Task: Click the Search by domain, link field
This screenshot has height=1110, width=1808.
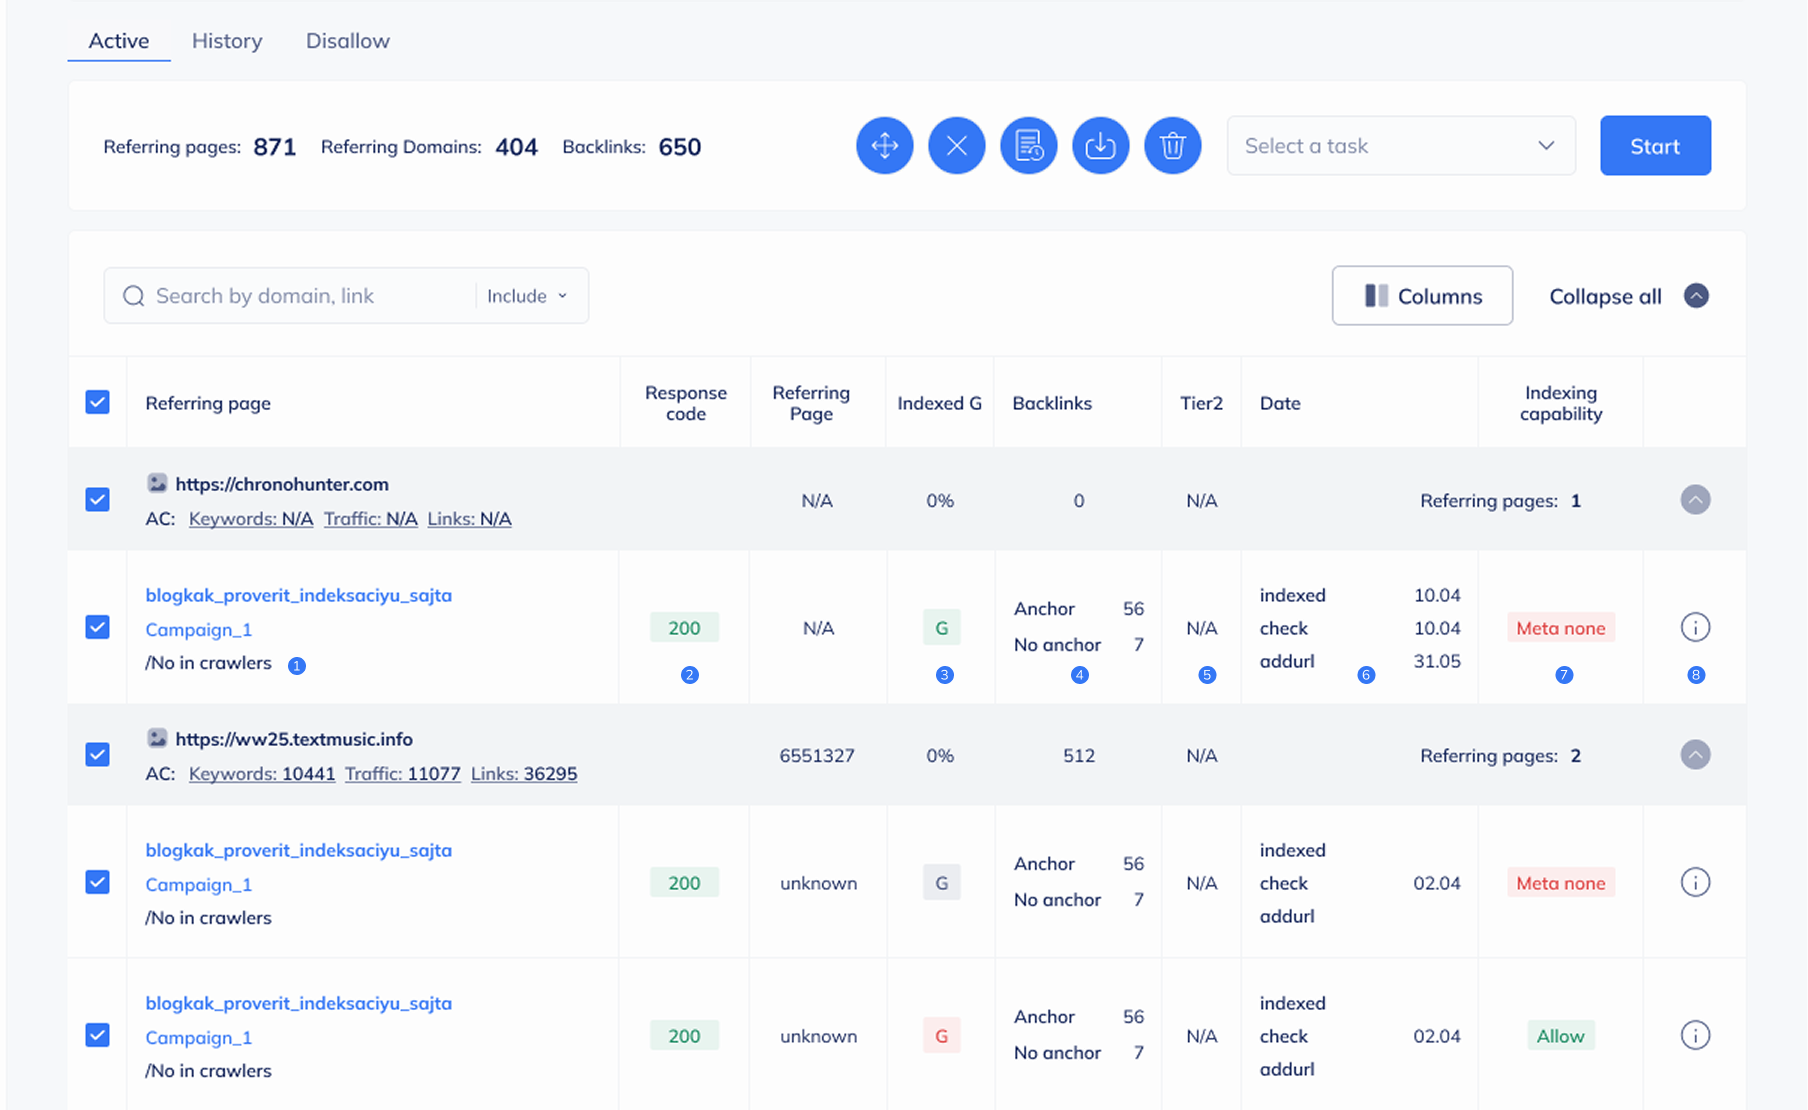Action: pyautogui.click(x=300, y=296)
